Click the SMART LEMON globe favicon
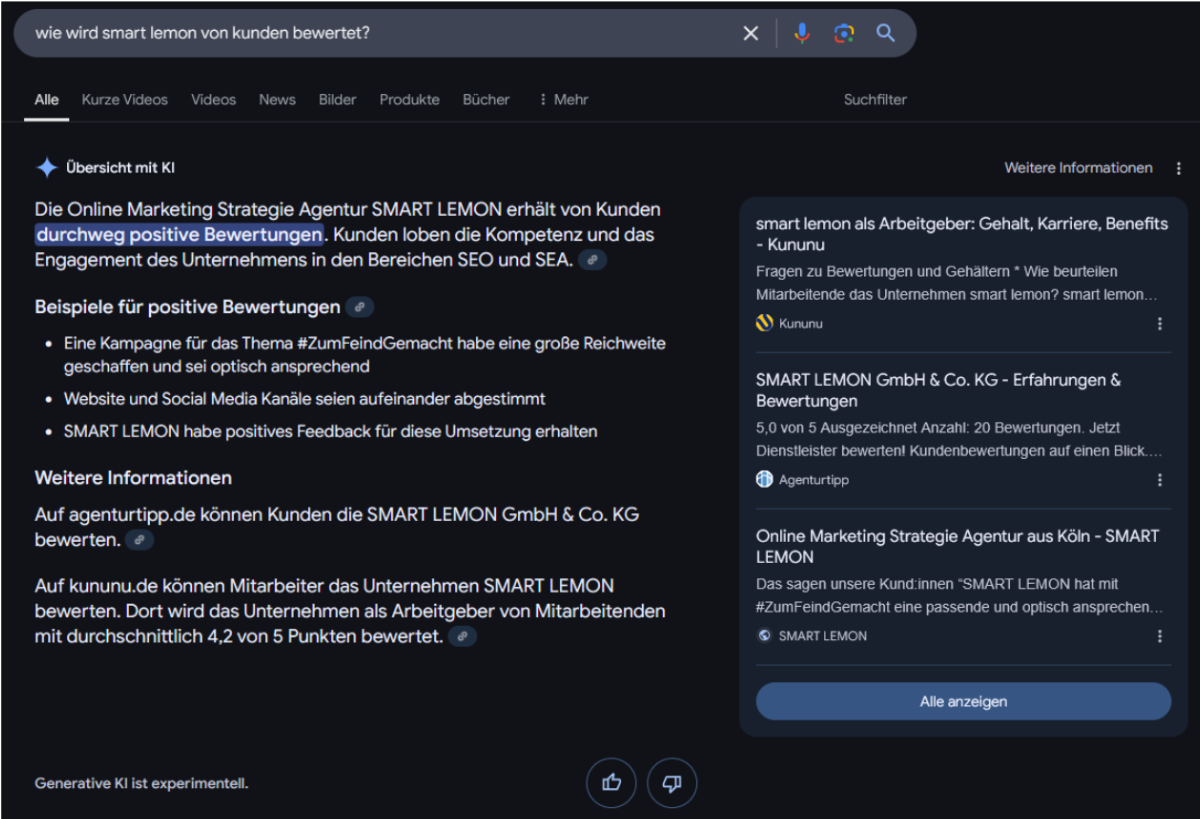The width and height of the screenshot is (1200, 819). coord(765,635)
